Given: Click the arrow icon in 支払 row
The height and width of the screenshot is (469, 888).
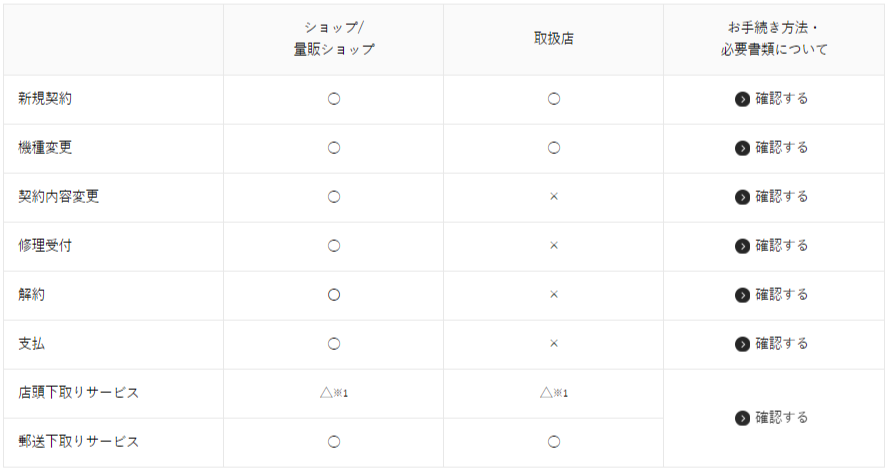Looking at the screenshot, I should tap(742, 344).
